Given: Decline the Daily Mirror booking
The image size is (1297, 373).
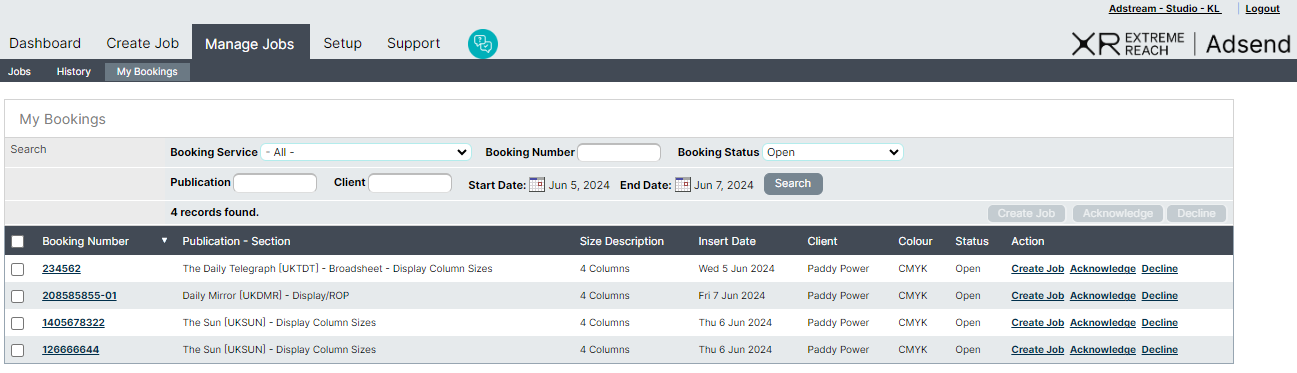Looking at the screenshot, I should coord(1159,296).
